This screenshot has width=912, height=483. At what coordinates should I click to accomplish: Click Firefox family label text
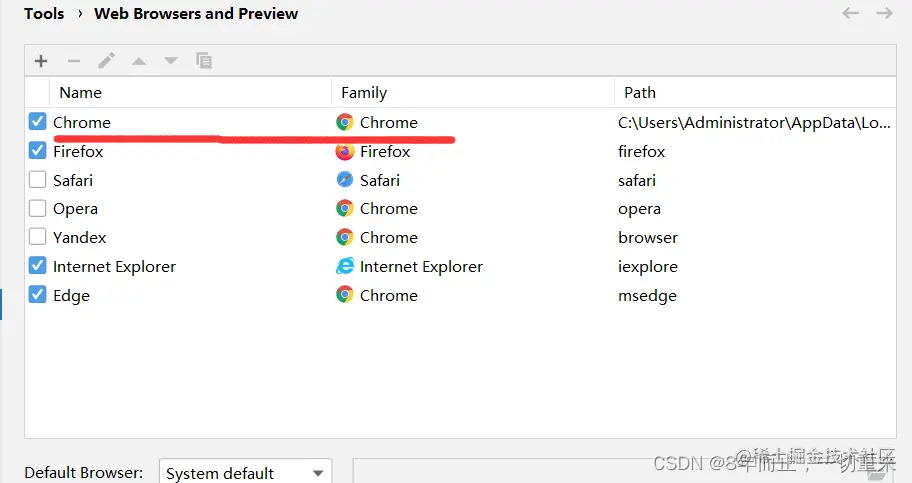385,151
